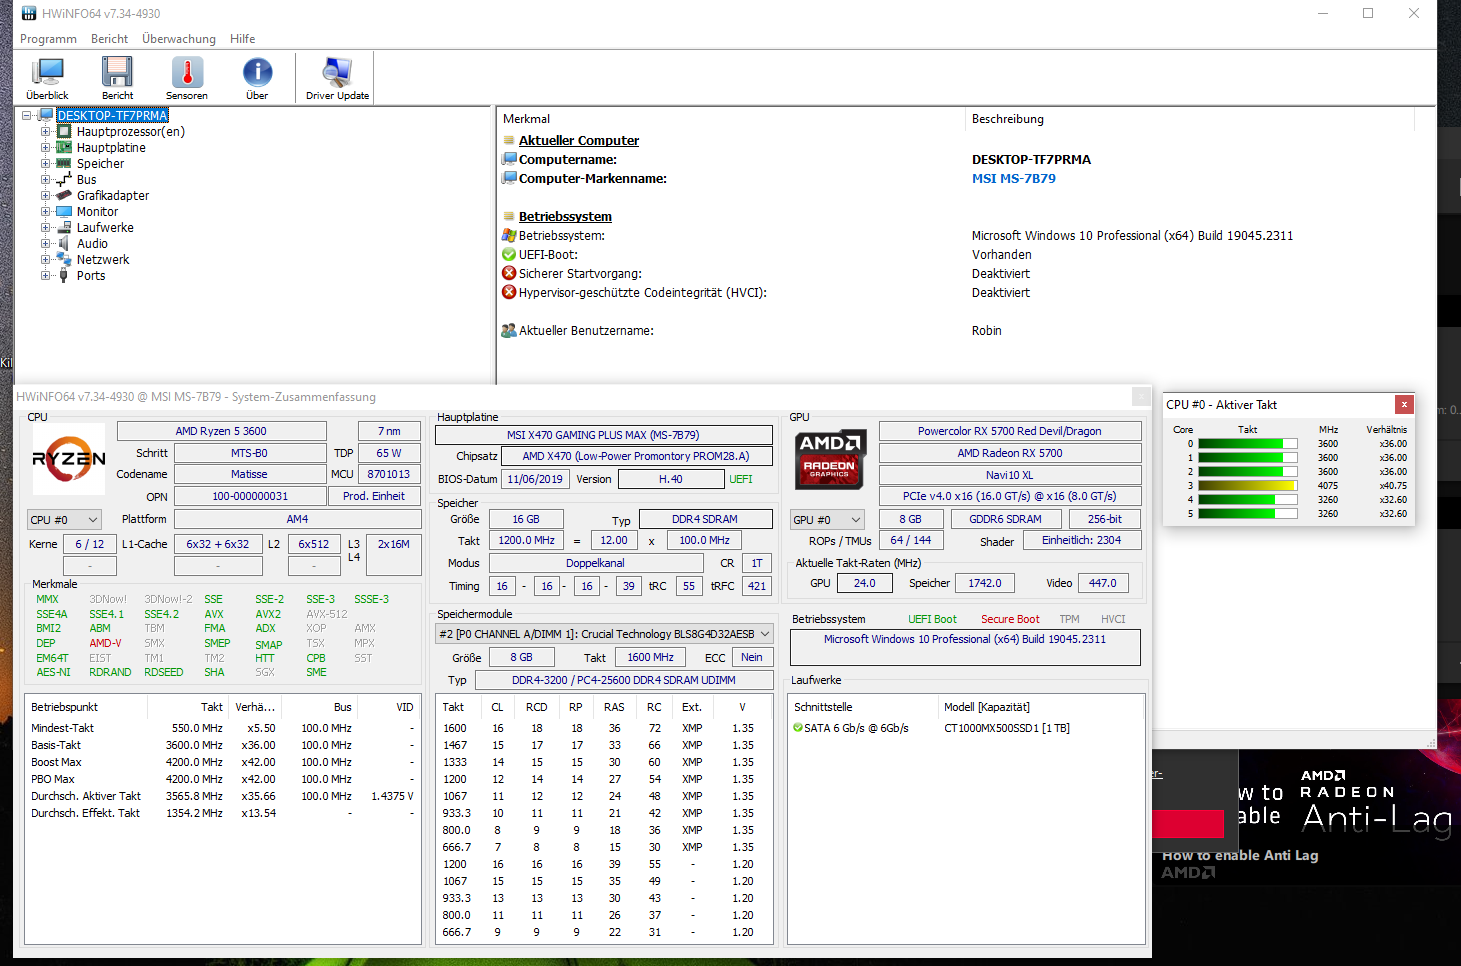Screen dimensions: 1461x966
Task: Expand the Laufwerke node
Action: tap(45, 228)
